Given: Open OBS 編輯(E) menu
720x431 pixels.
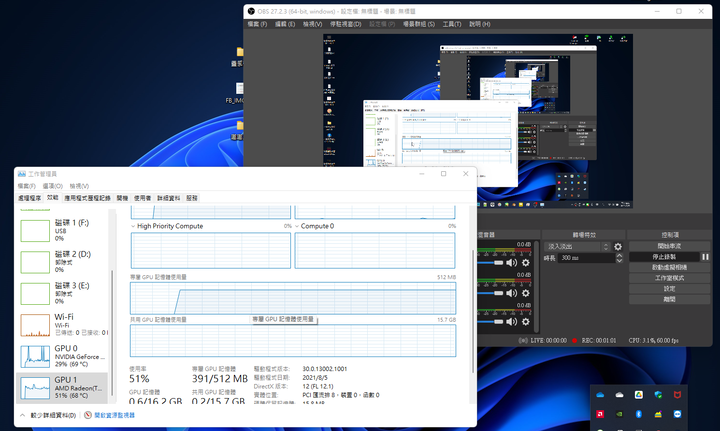Looking at the screenshot, I should point(285,24).
